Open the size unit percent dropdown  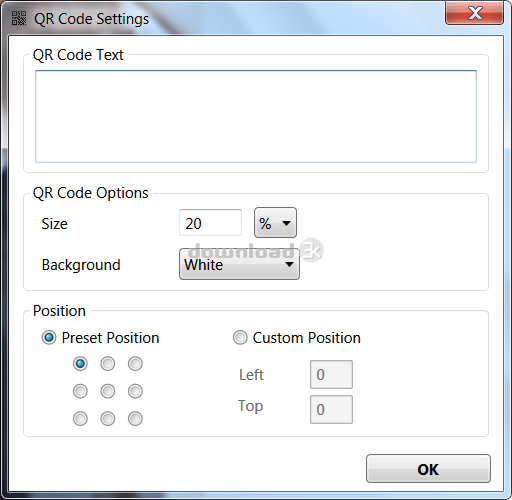(275, 223)
